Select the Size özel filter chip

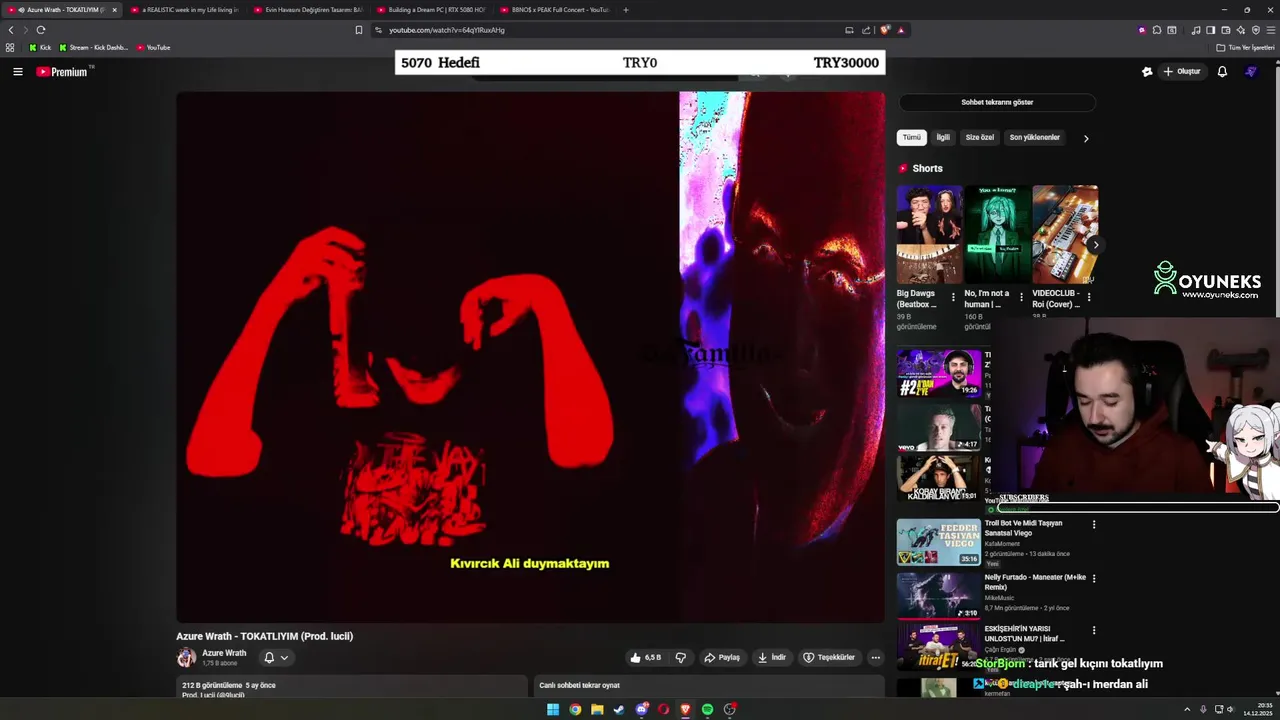point(980,137)
